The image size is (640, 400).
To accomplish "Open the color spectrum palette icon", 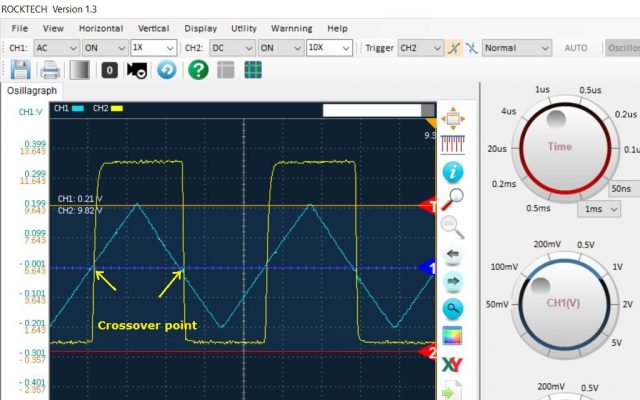I will [453, 336].
